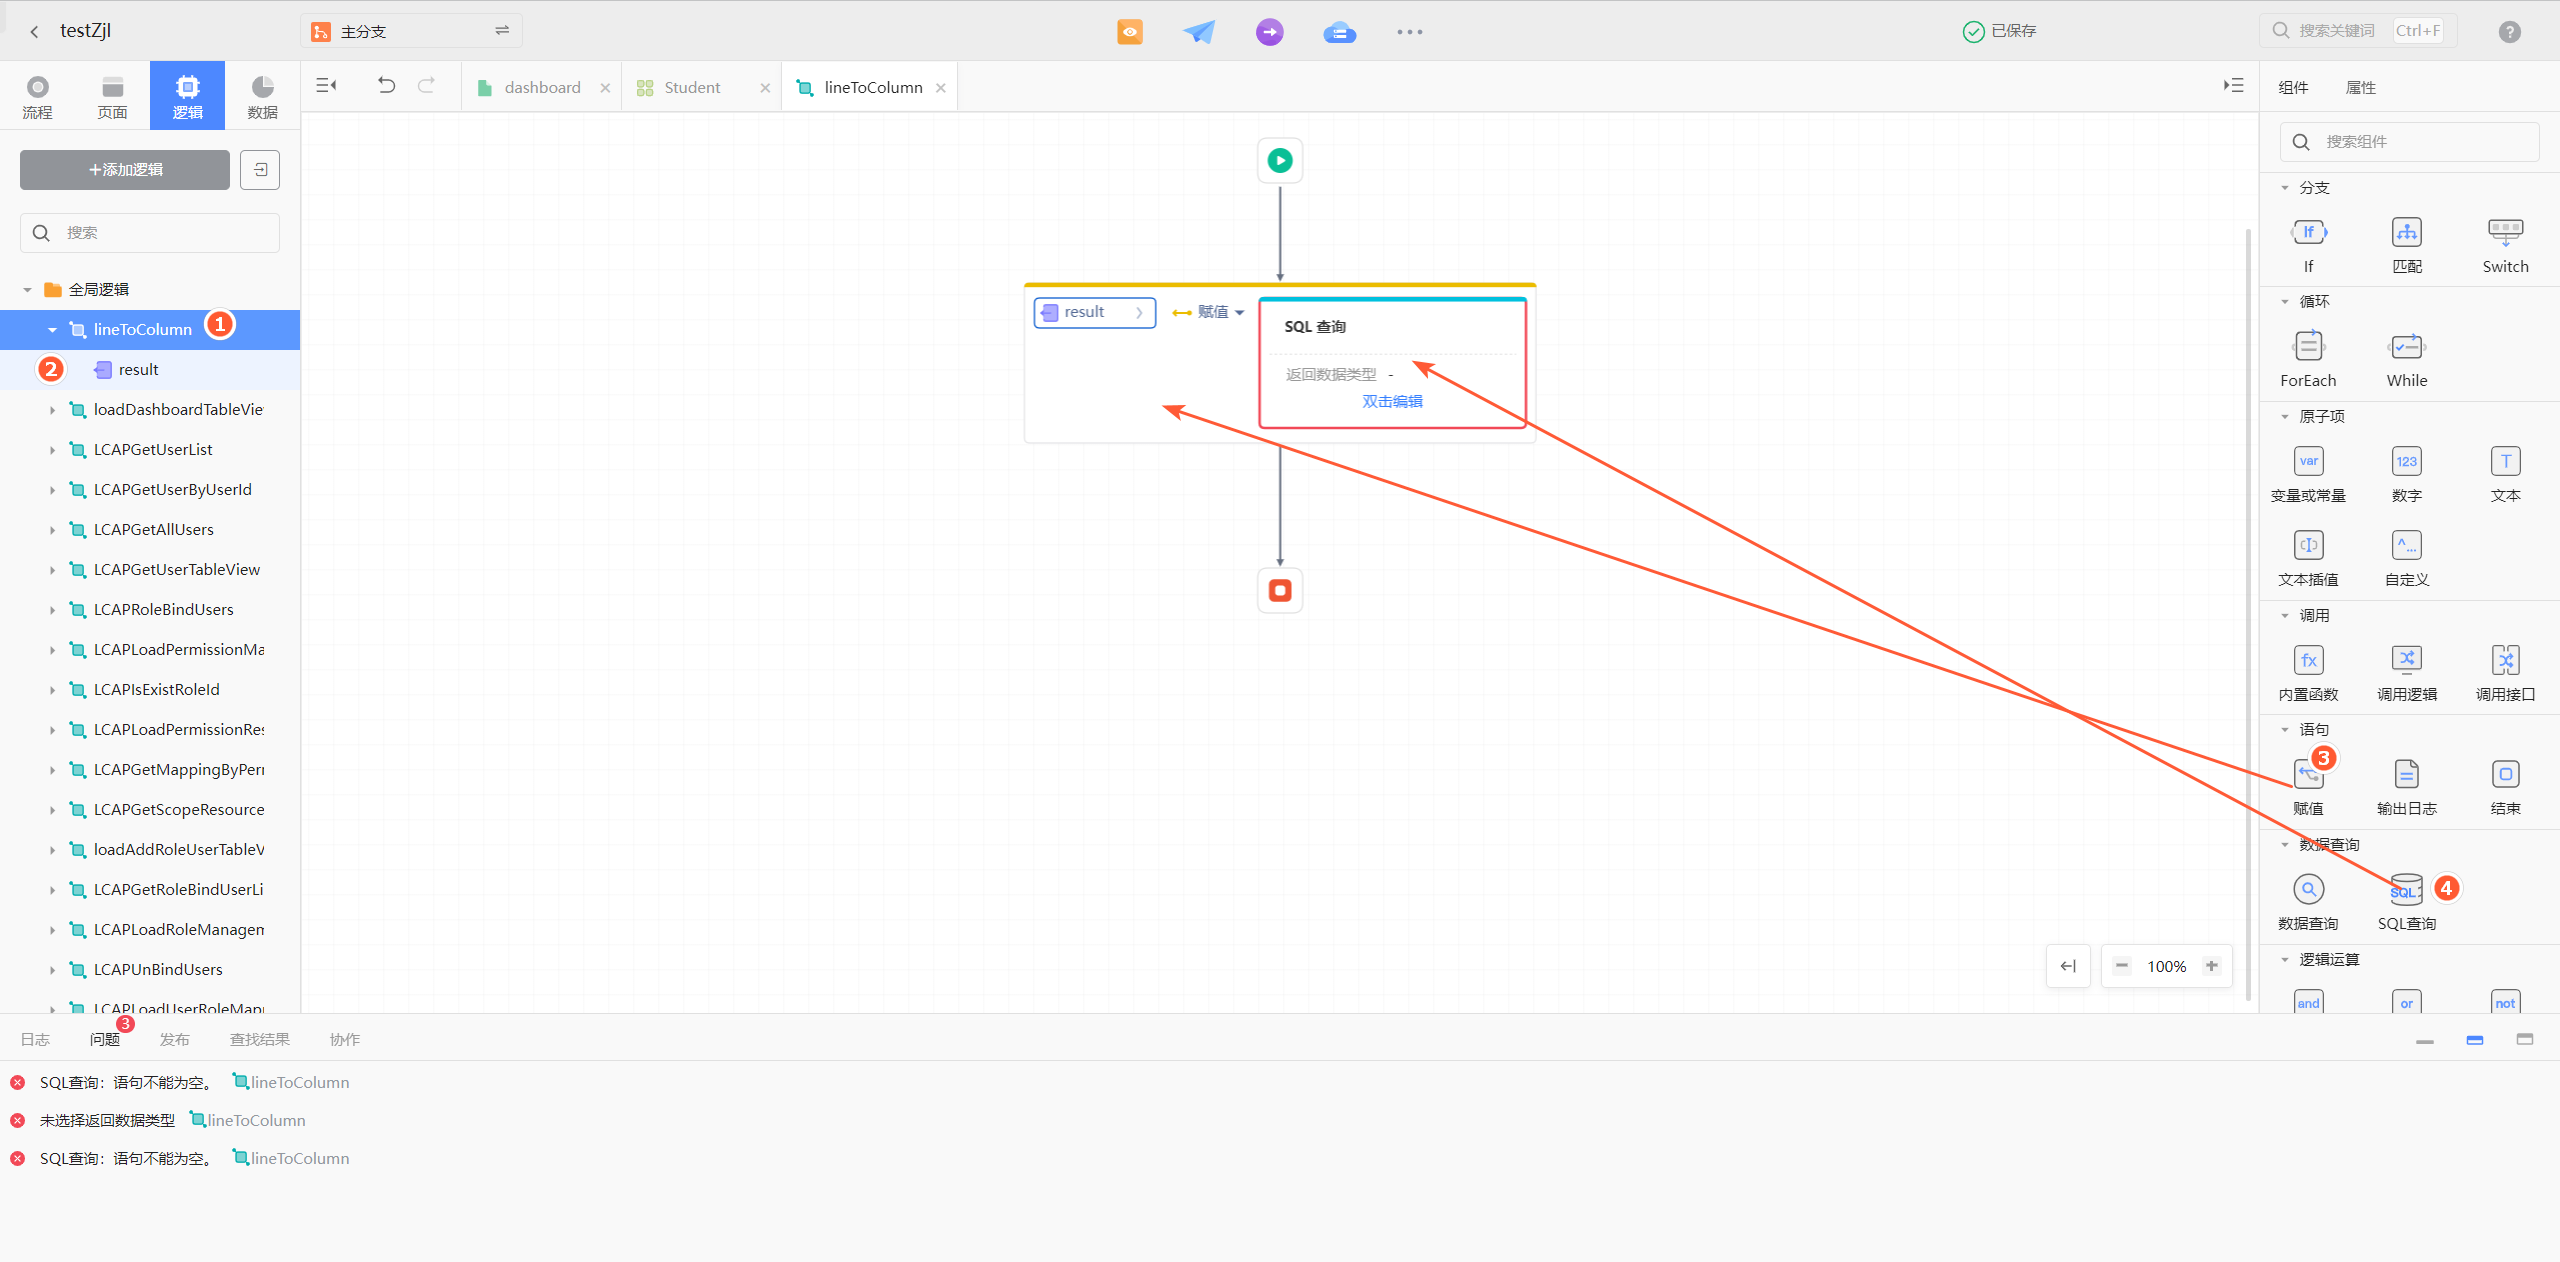Image resolution: width=2560 pixels, height=1262 pixels.
Task: Collapse the 原子项 component section
Action: coord(2285,417)
